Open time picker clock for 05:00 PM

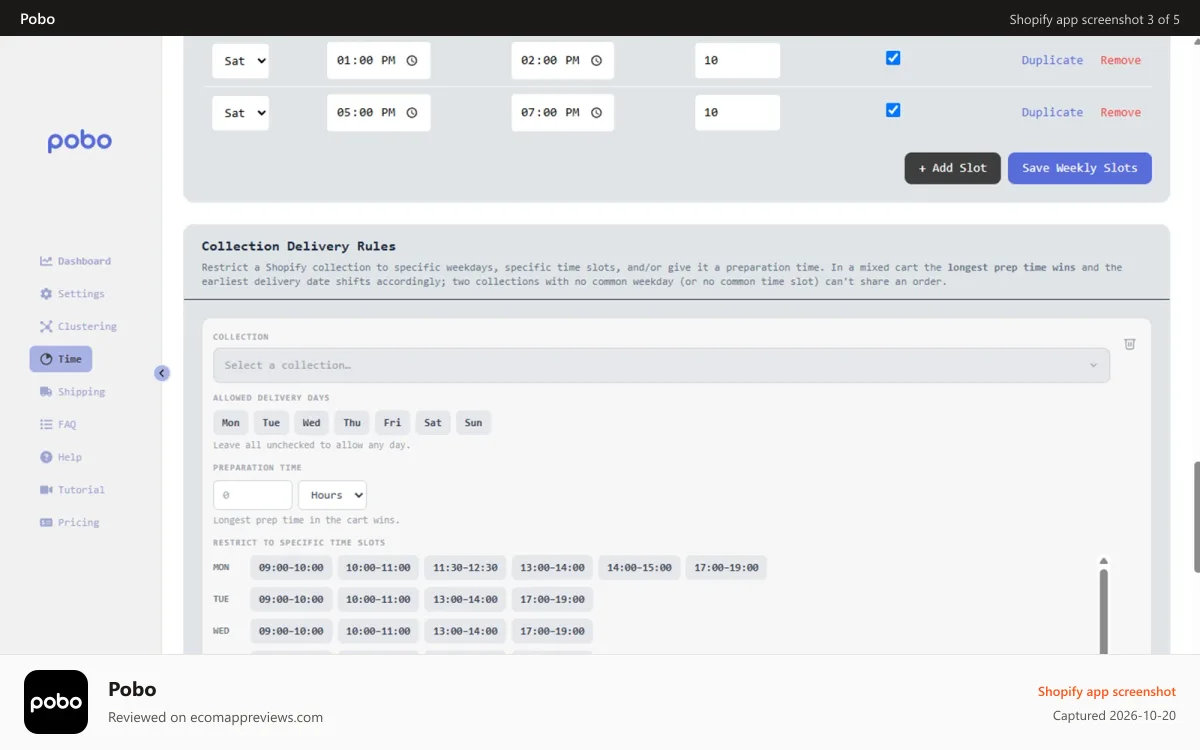pyautogui.click(x=412, y=113)
